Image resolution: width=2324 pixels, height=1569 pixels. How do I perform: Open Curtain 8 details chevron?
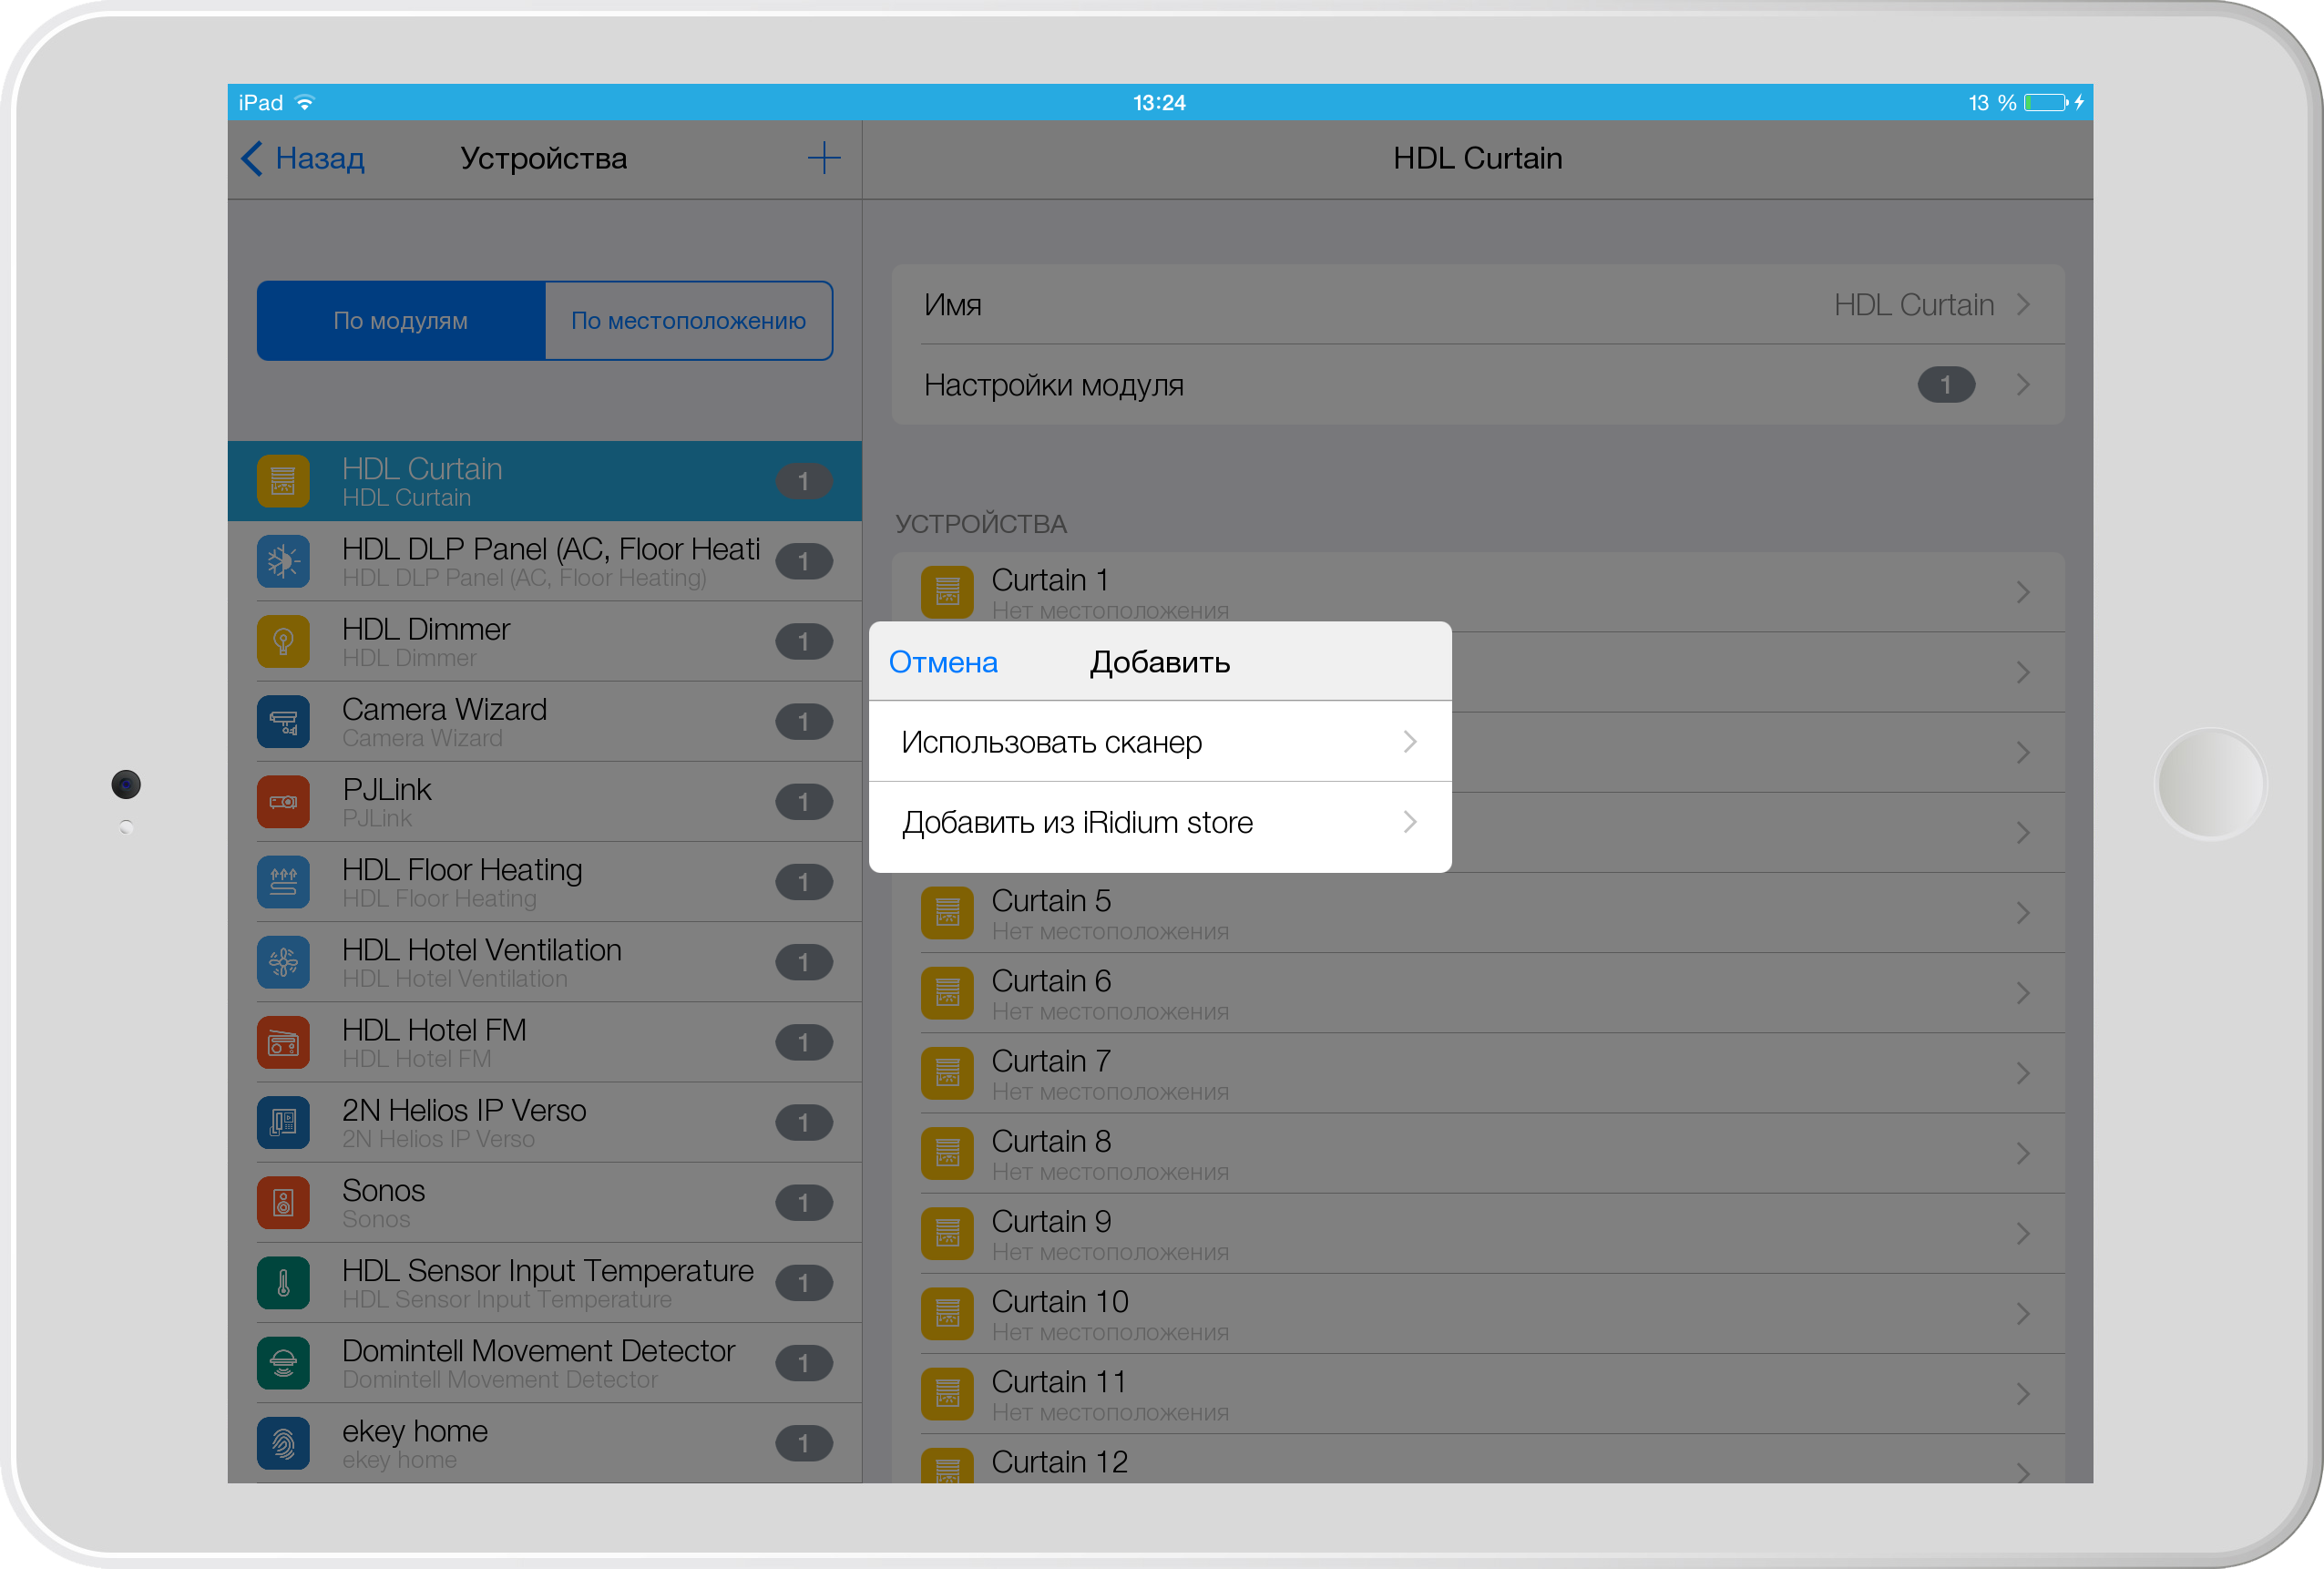pyautogui.click(x=2023, y=1153)
